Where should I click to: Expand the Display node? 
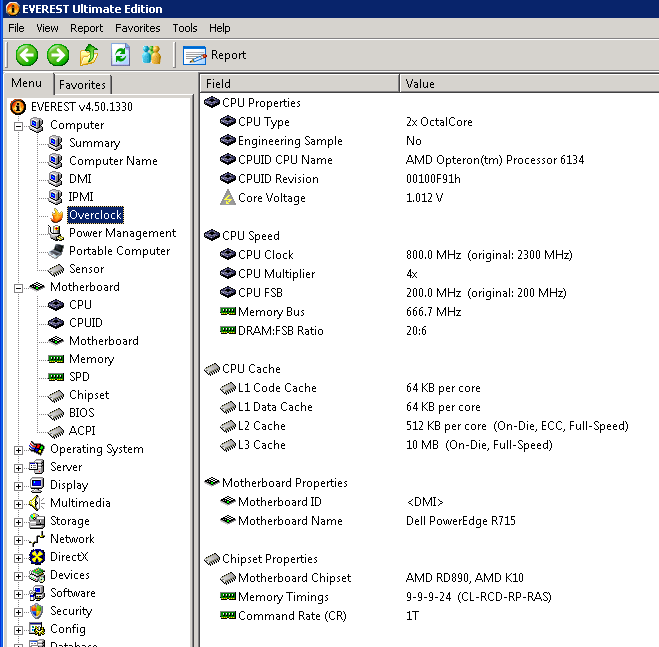coord(18,486)
